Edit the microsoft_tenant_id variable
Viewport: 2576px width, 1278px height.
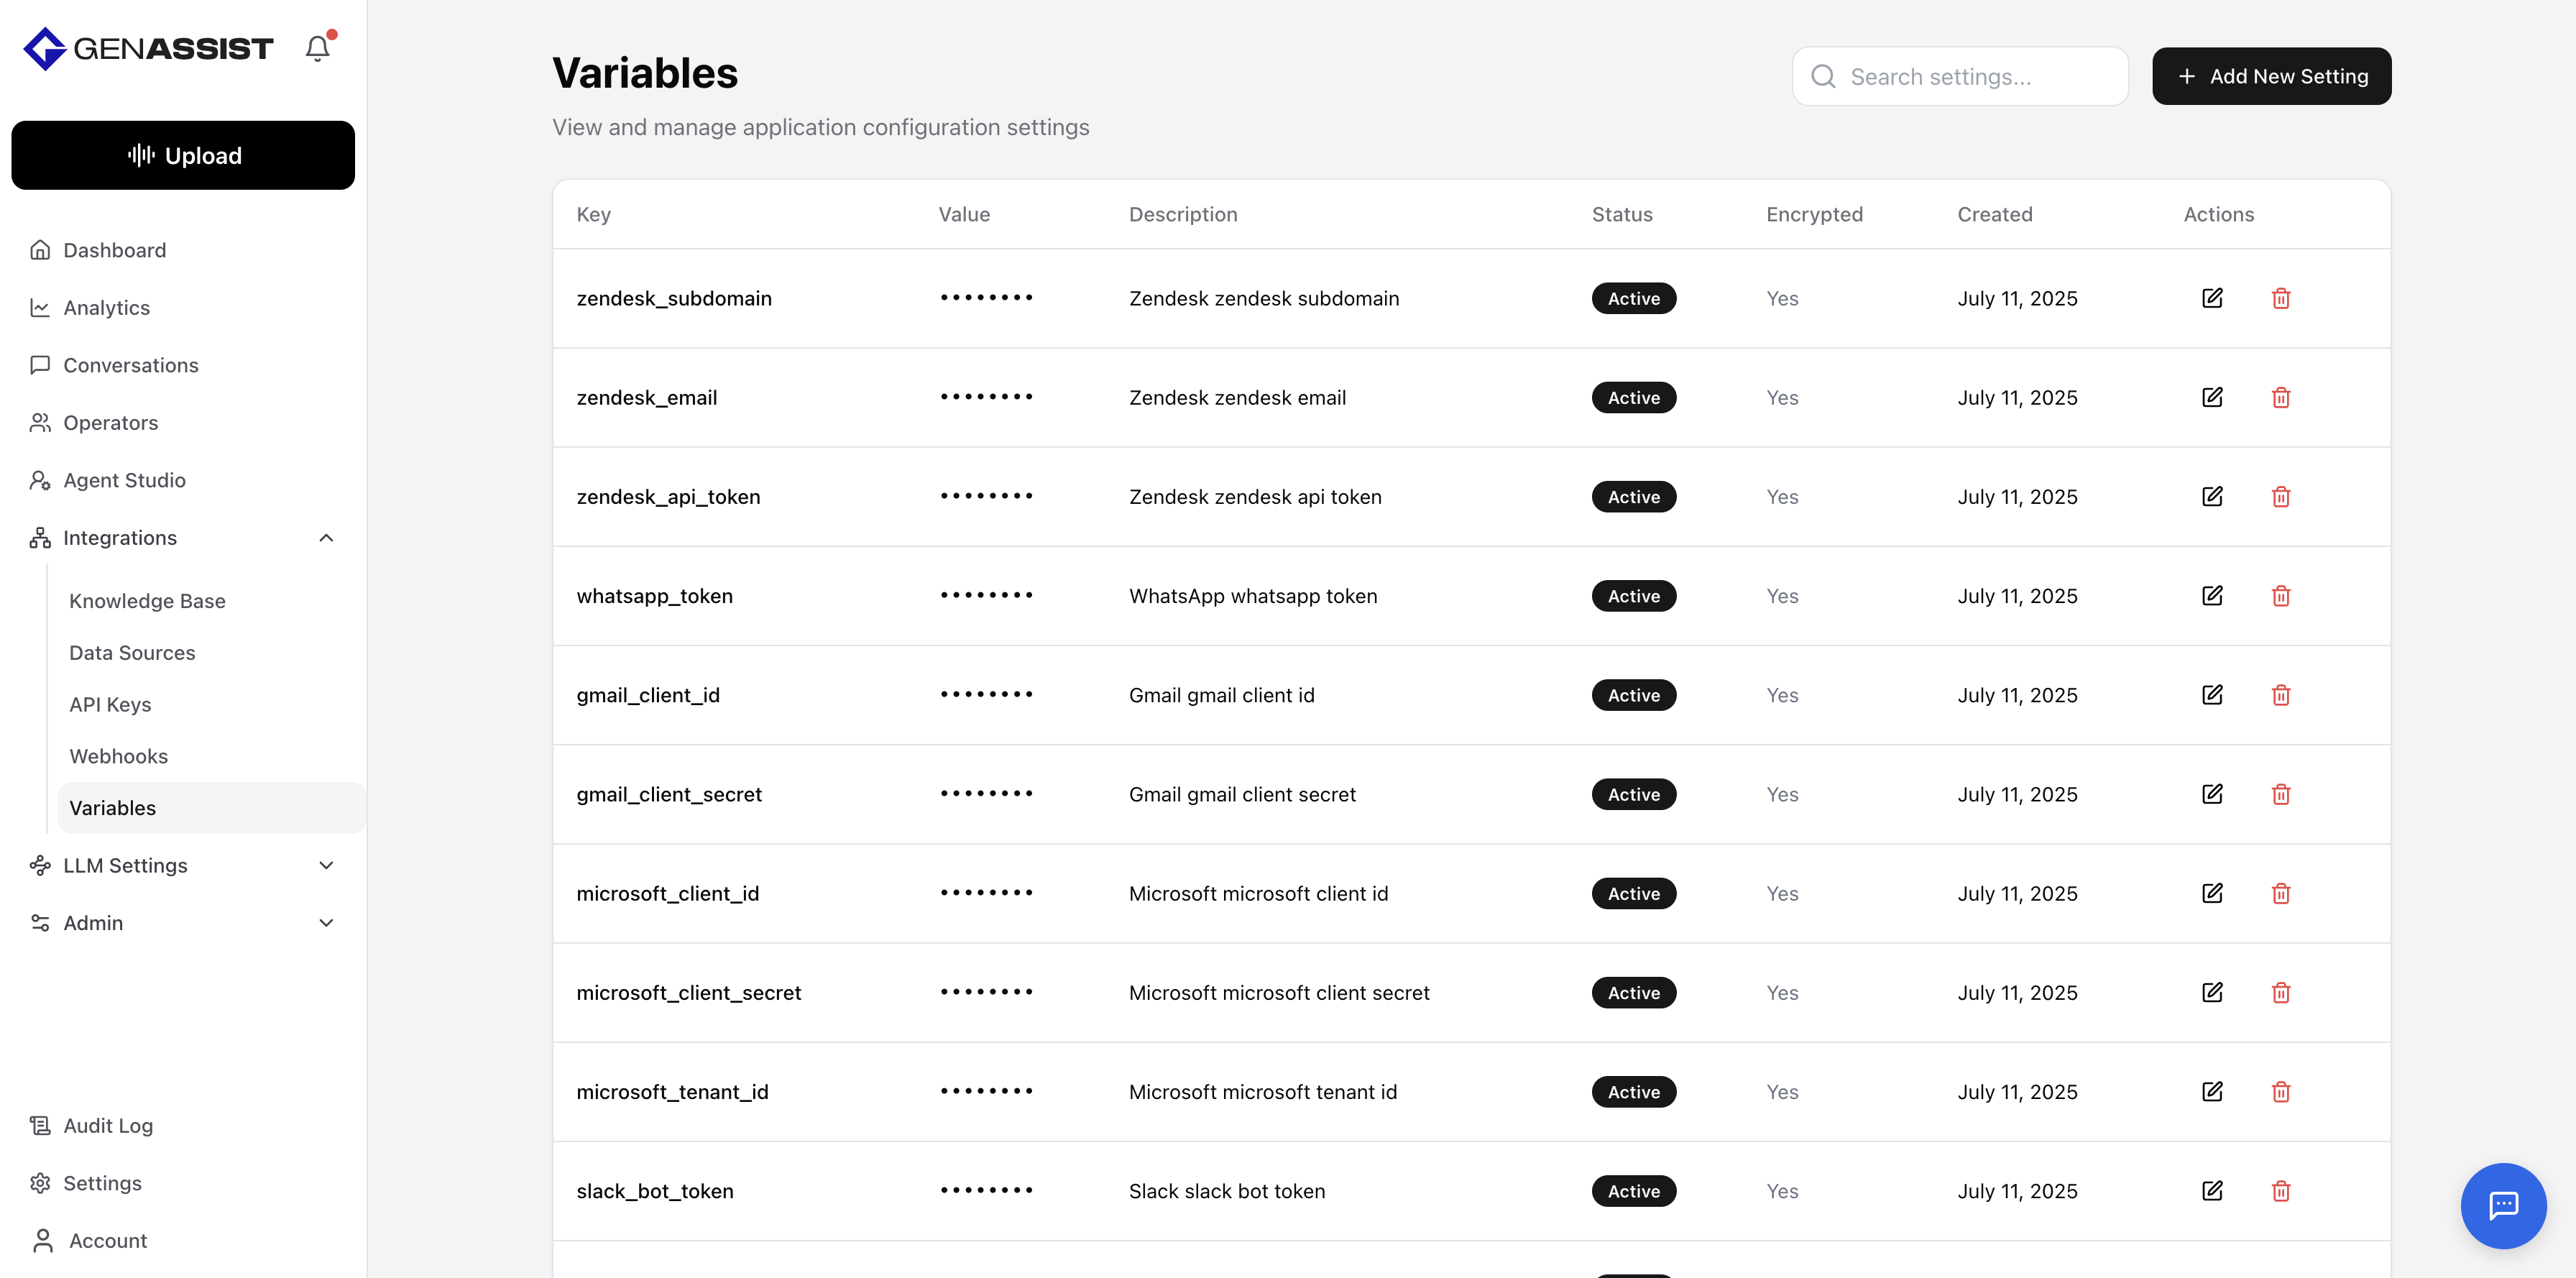[2212, 1092]
